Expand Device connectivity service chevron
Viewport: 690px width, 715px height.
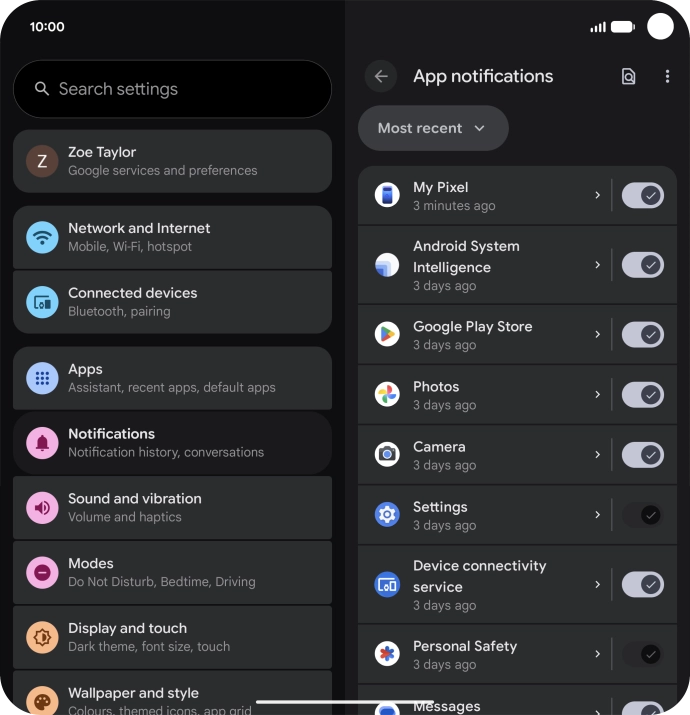(x=597, y=585)
